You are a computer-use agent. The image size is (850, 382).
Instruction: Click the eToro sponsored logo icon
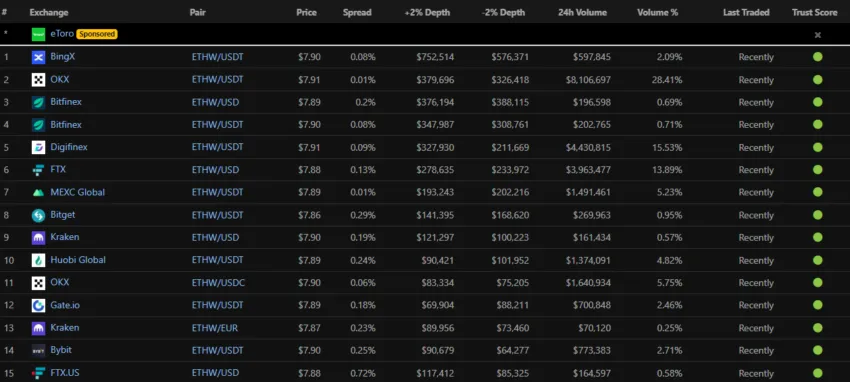(38, 34)
